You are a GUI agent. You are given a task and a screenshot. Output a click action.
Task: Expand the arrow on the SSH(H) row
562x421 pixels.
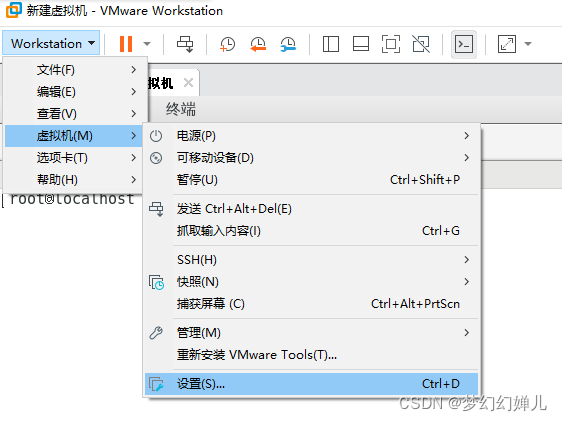coord(466,260)
